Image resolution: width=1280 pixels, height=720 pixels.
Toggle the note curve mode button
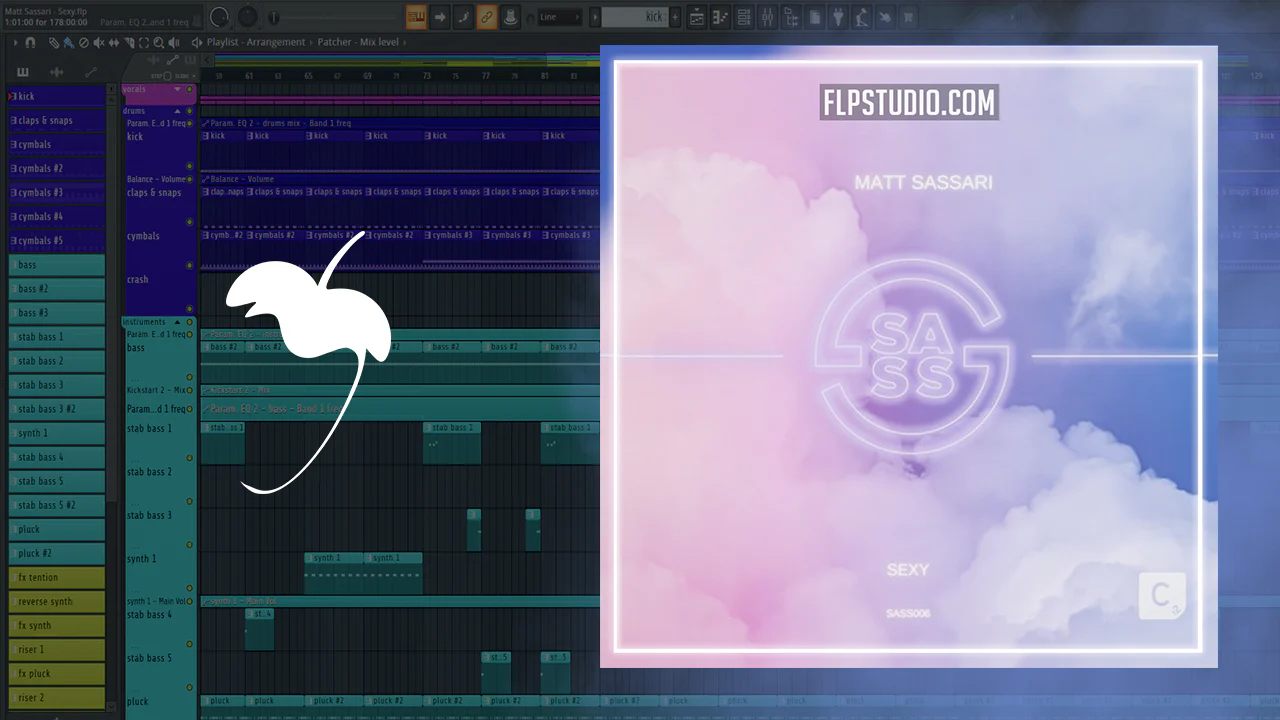click(463, 17)
